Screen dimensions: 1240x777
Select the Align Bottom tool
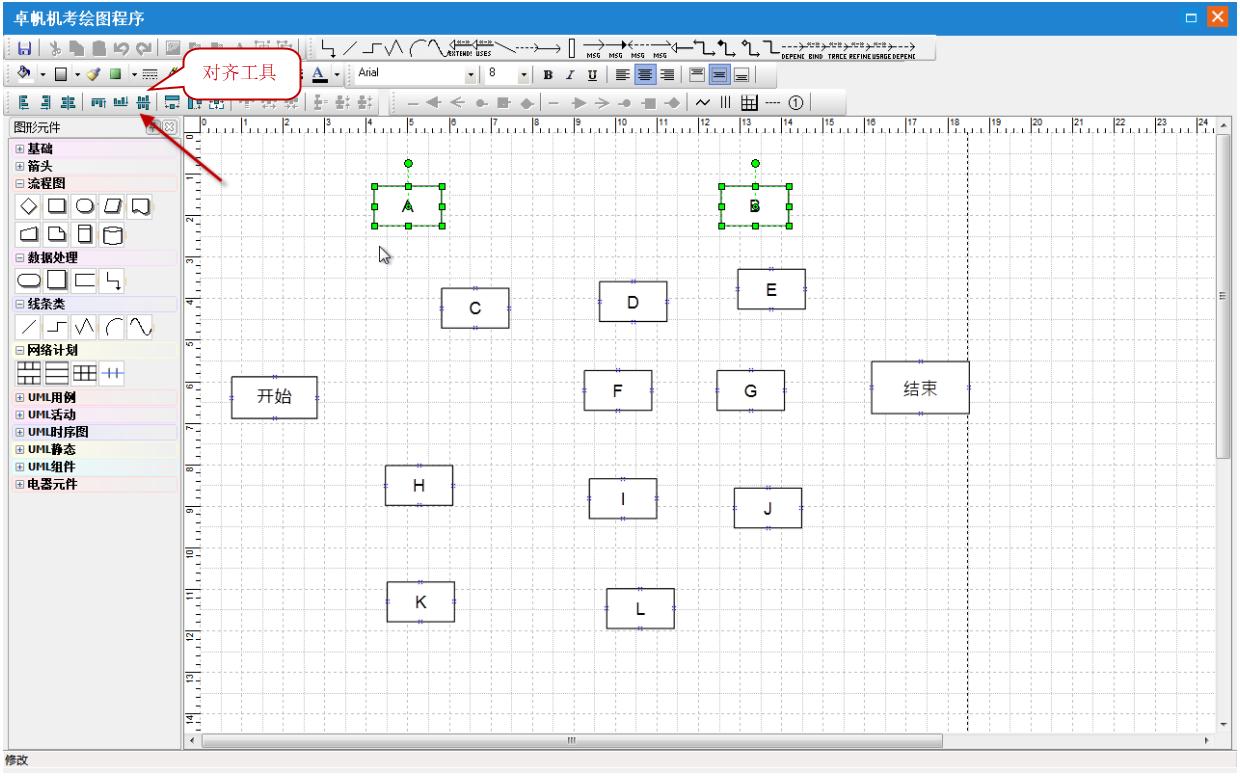[x=120, y=102]
